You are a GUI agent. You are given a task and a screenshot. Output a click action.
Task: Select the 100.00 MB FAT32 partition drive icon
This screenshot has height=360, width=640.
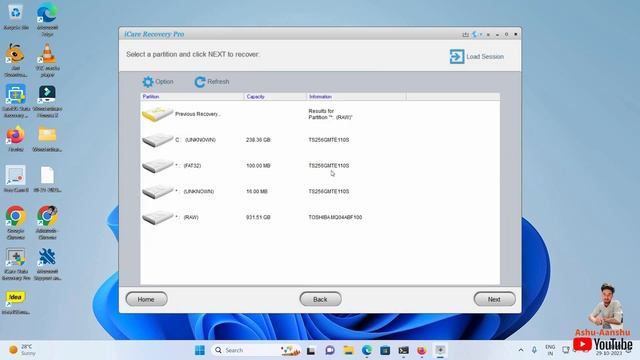157,166
